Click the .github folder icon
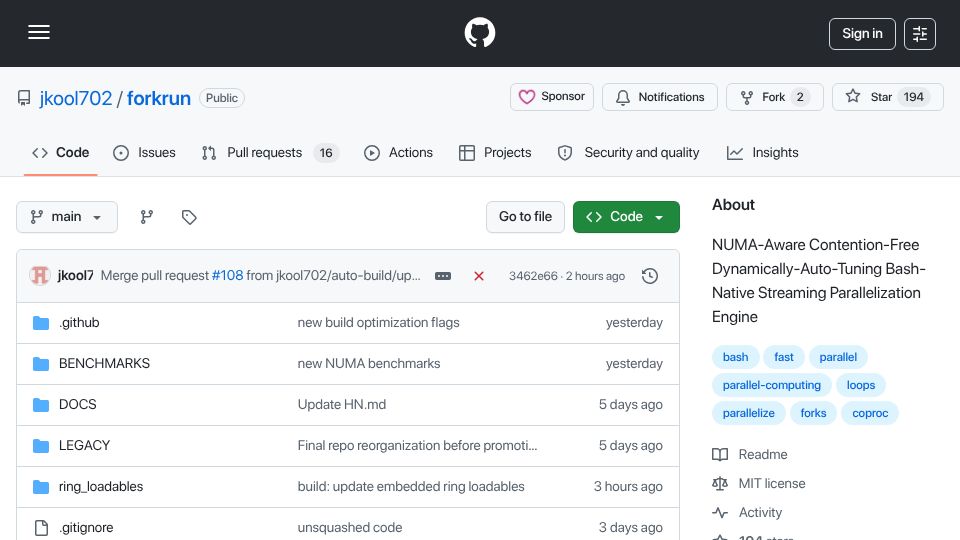 (x=41, y=323)
